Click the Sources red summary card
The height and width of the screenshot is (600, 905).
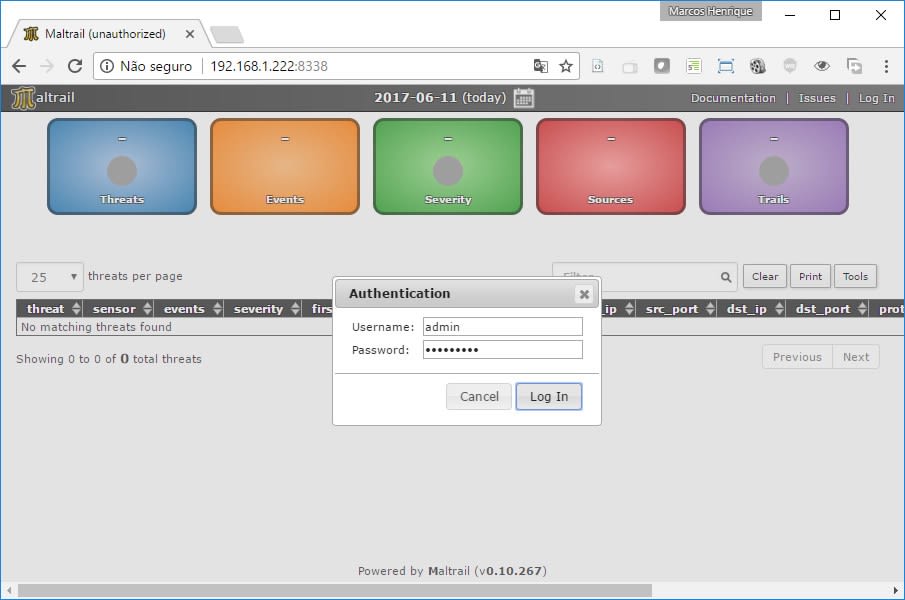pyautogui.click(x=611, y=167)
